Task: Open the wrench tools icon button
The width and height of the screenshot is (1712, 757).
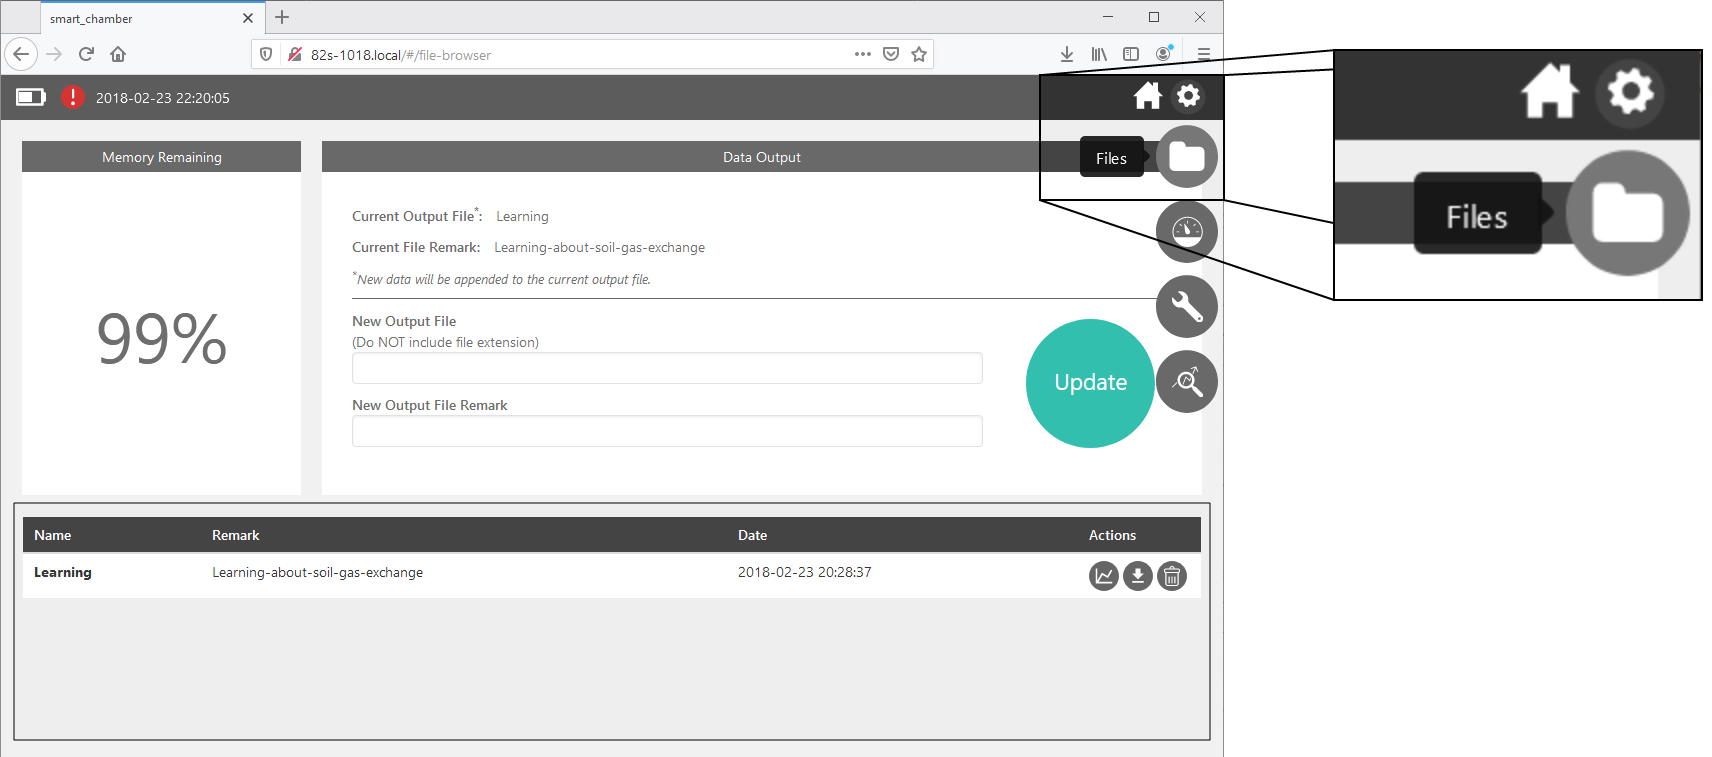Action: (x=1186, y=306)
